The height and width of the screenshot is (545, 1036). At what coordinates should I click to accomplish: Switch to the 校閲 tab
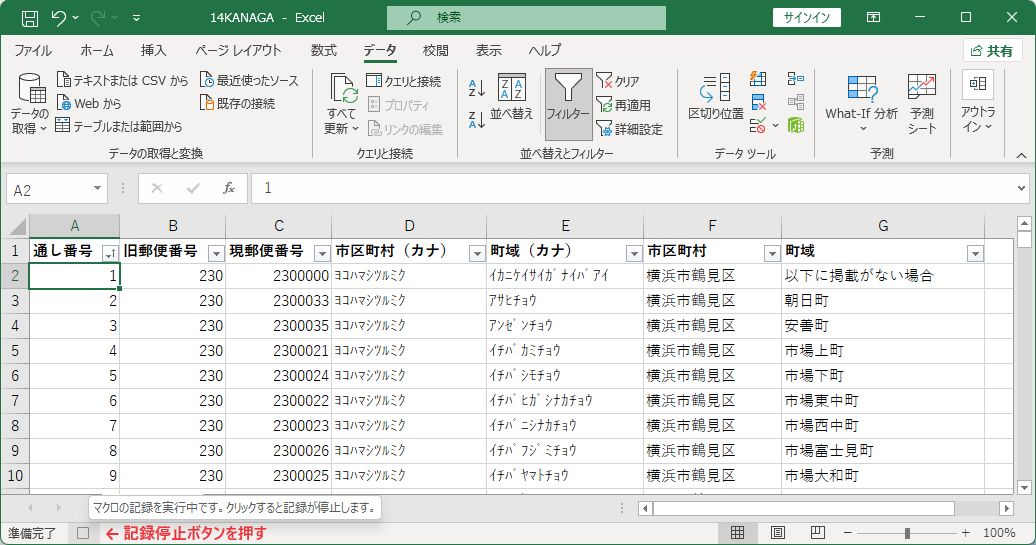pyautogui.click(x=436, y=50)
